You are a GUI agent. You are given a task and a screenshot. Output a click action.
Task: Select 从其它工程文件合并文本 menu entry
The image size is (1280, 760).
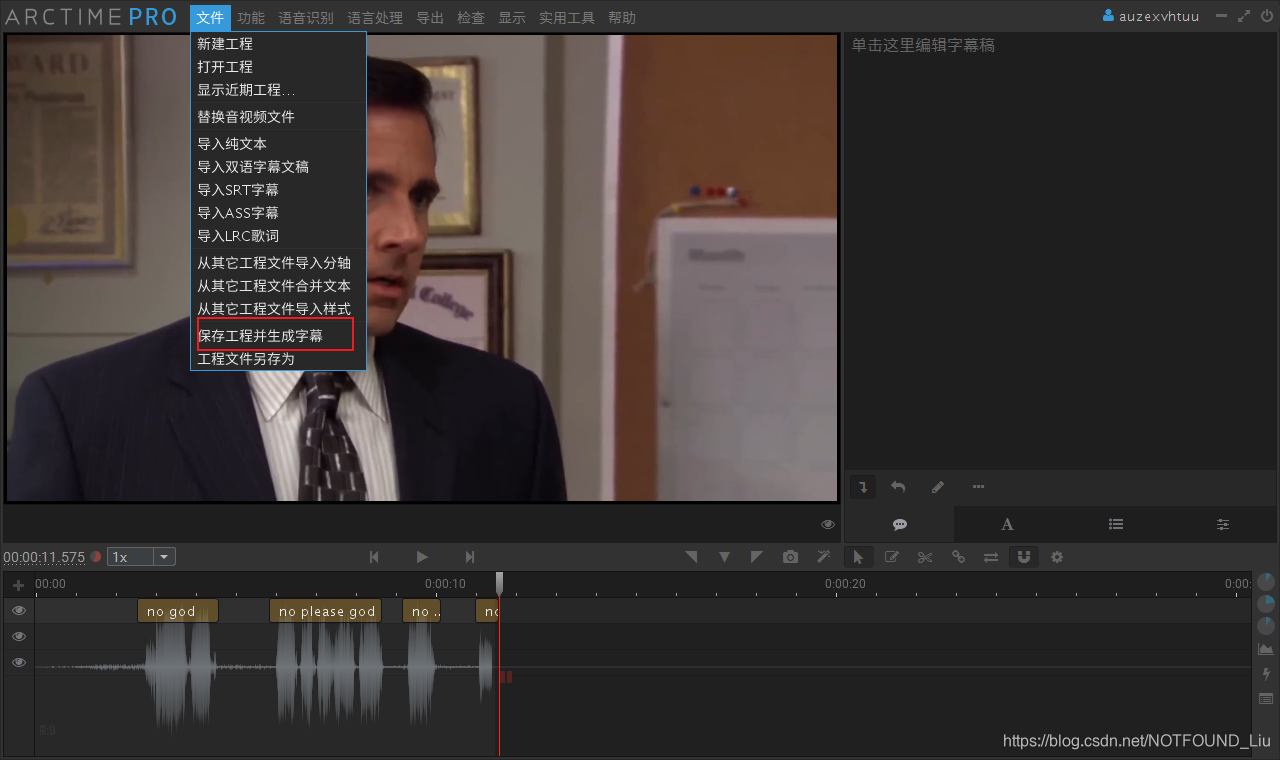point(278,286)
